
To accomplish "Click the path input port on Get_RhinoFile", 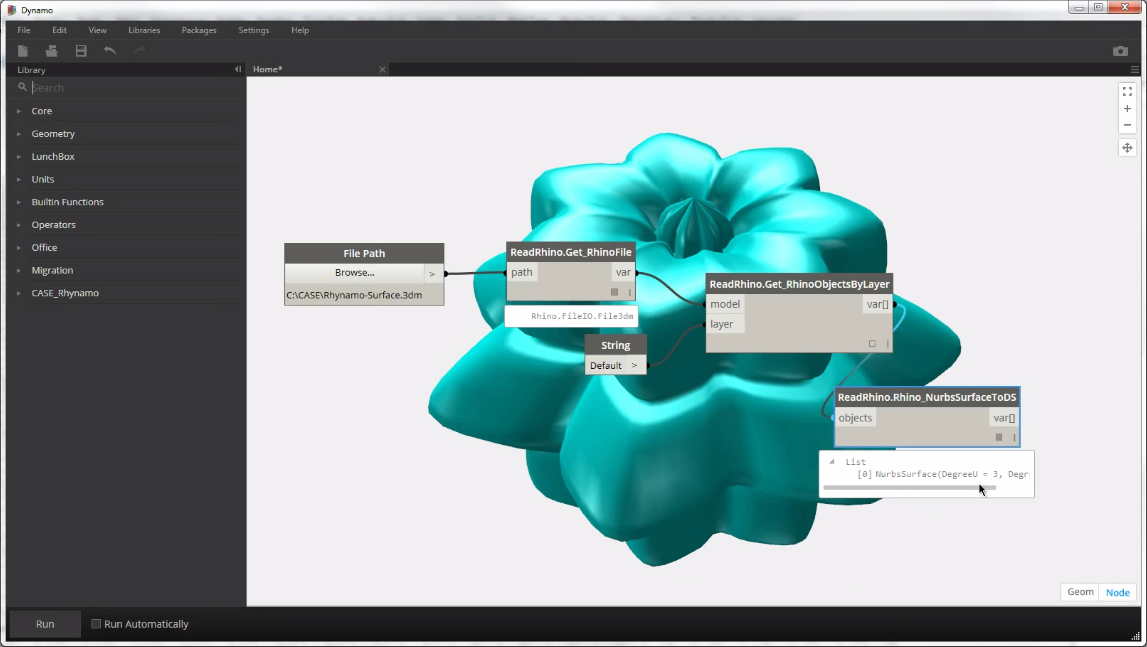I will click(522, 272).
